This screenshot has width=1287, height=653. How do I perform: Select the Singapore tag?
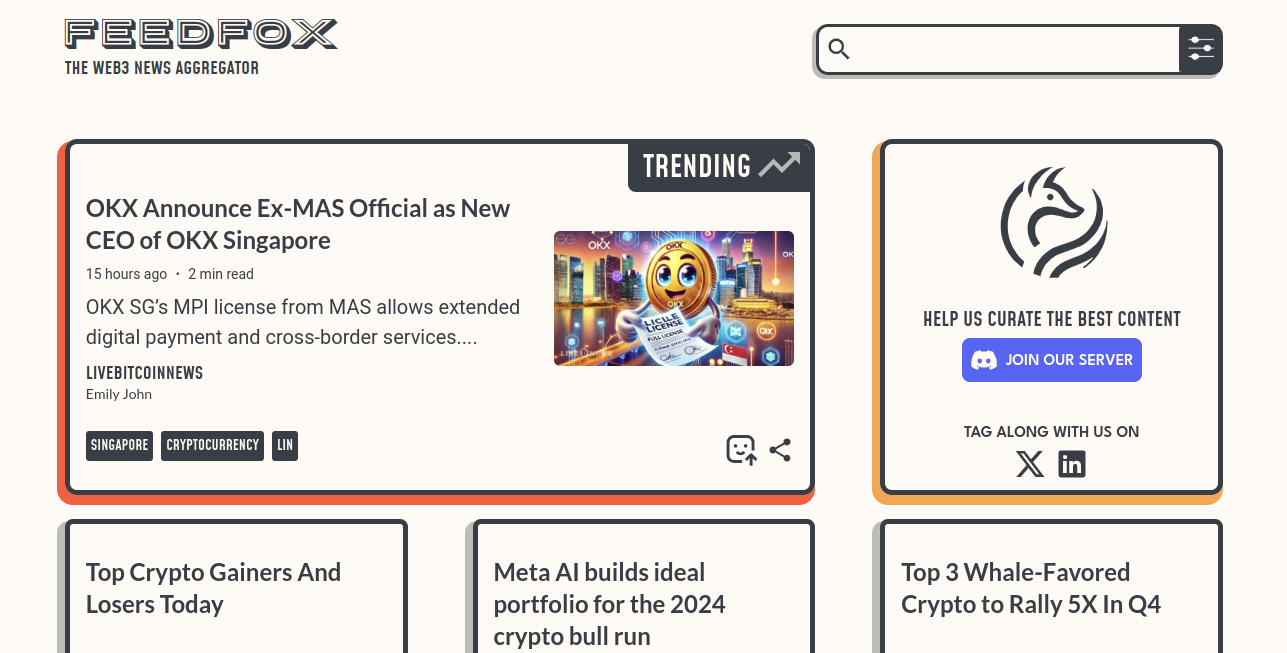pyautogui.click(x=119, y=446)
